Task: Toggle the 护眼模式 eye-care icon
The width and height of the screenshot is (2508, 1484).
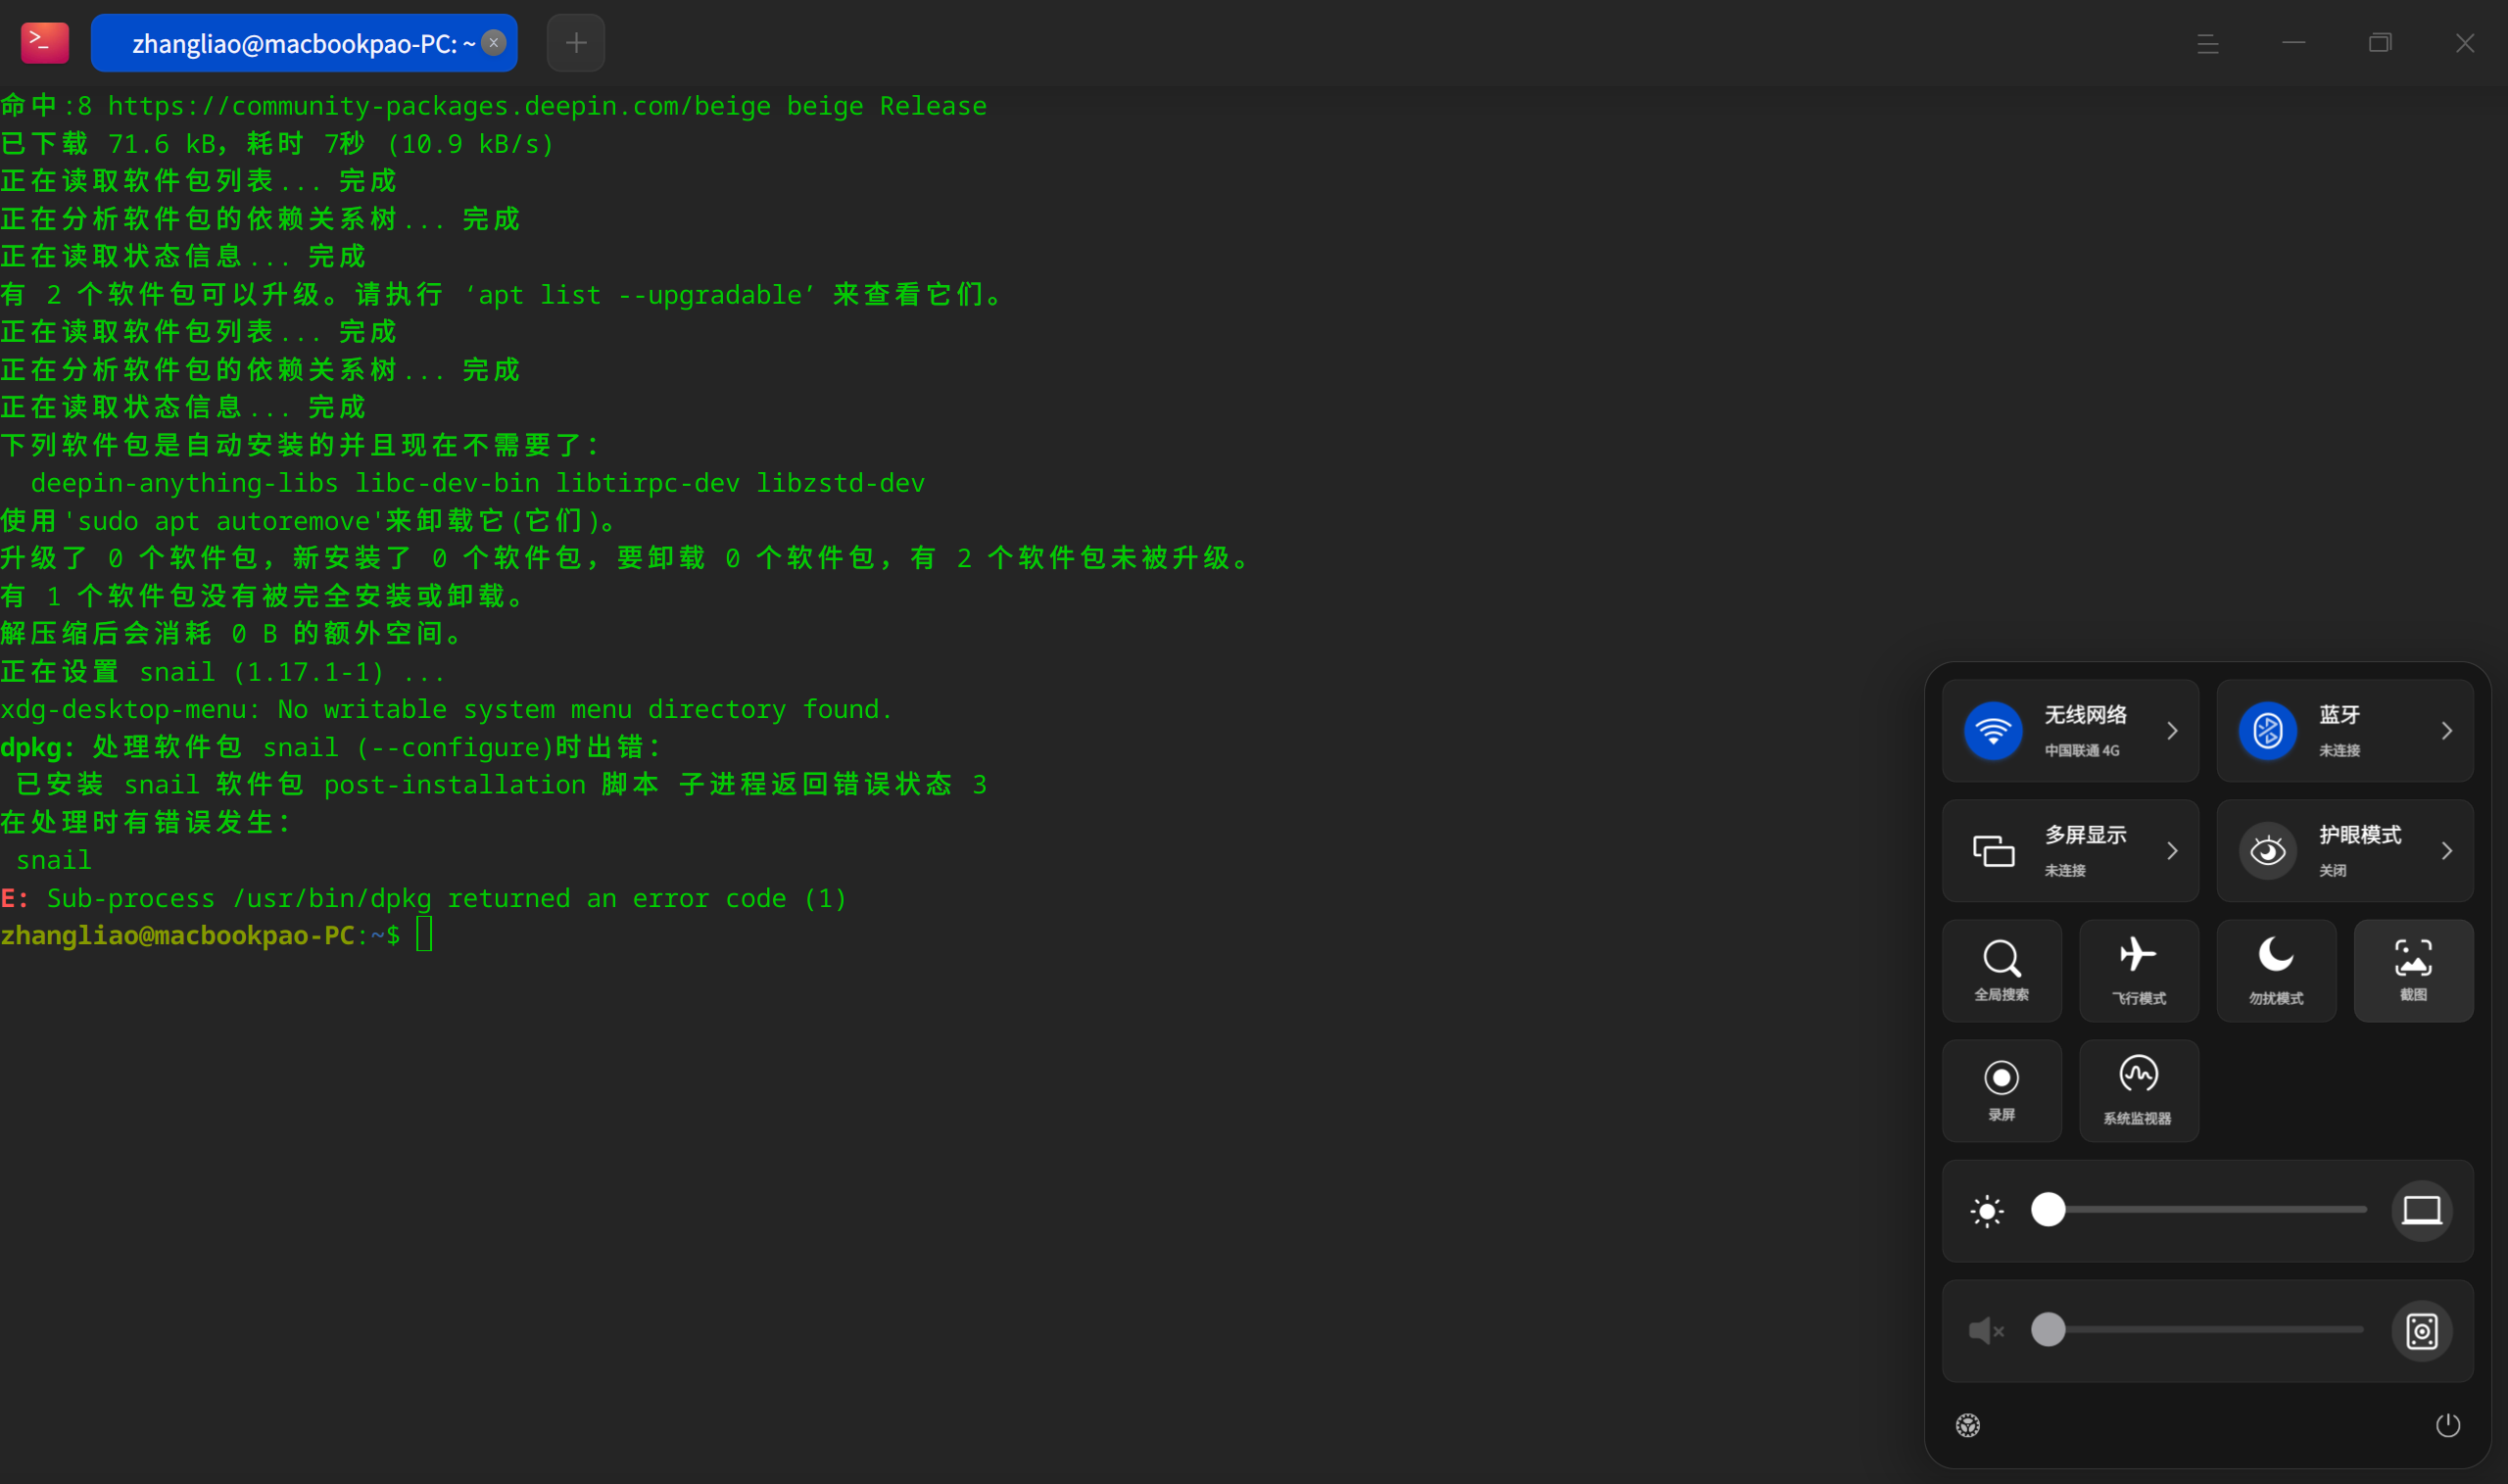Action: [2268, 851]
